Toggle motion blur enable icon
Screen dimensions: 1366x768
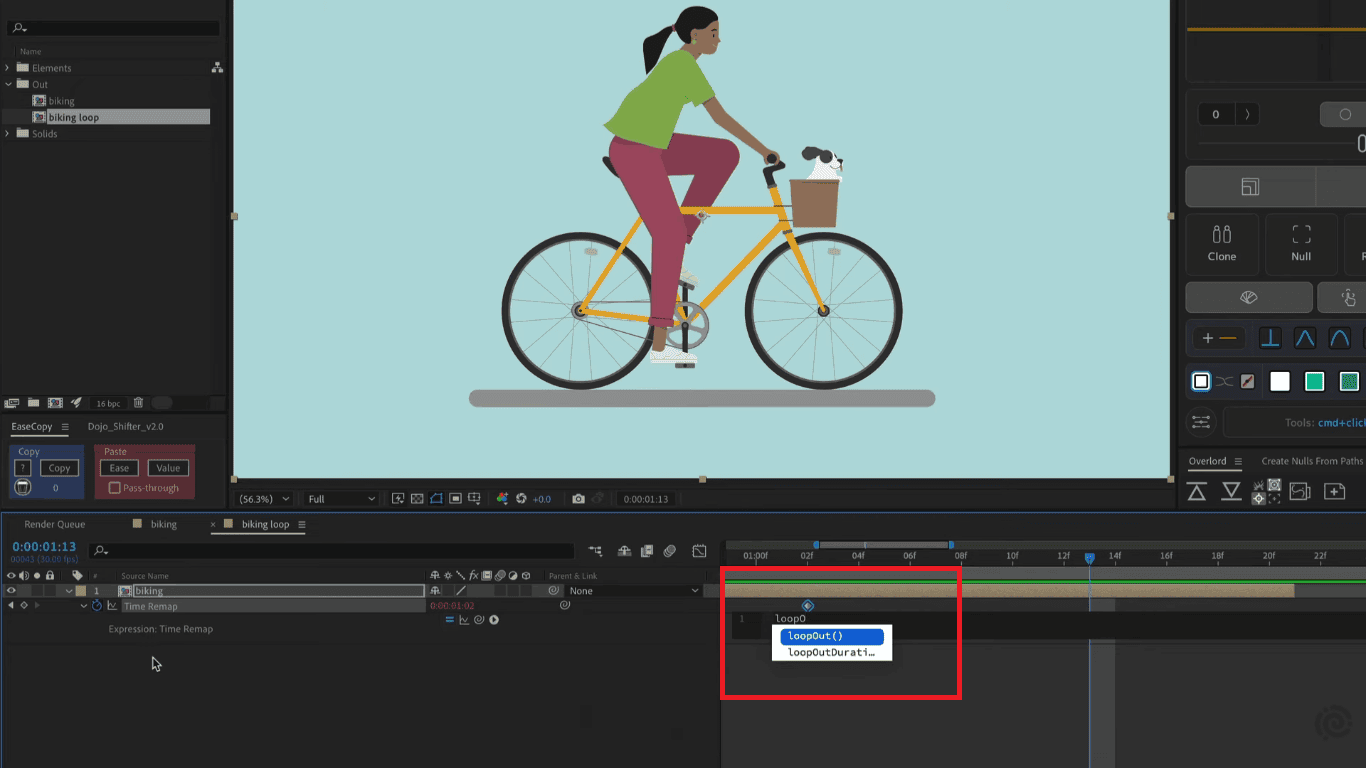coord(670,550)
